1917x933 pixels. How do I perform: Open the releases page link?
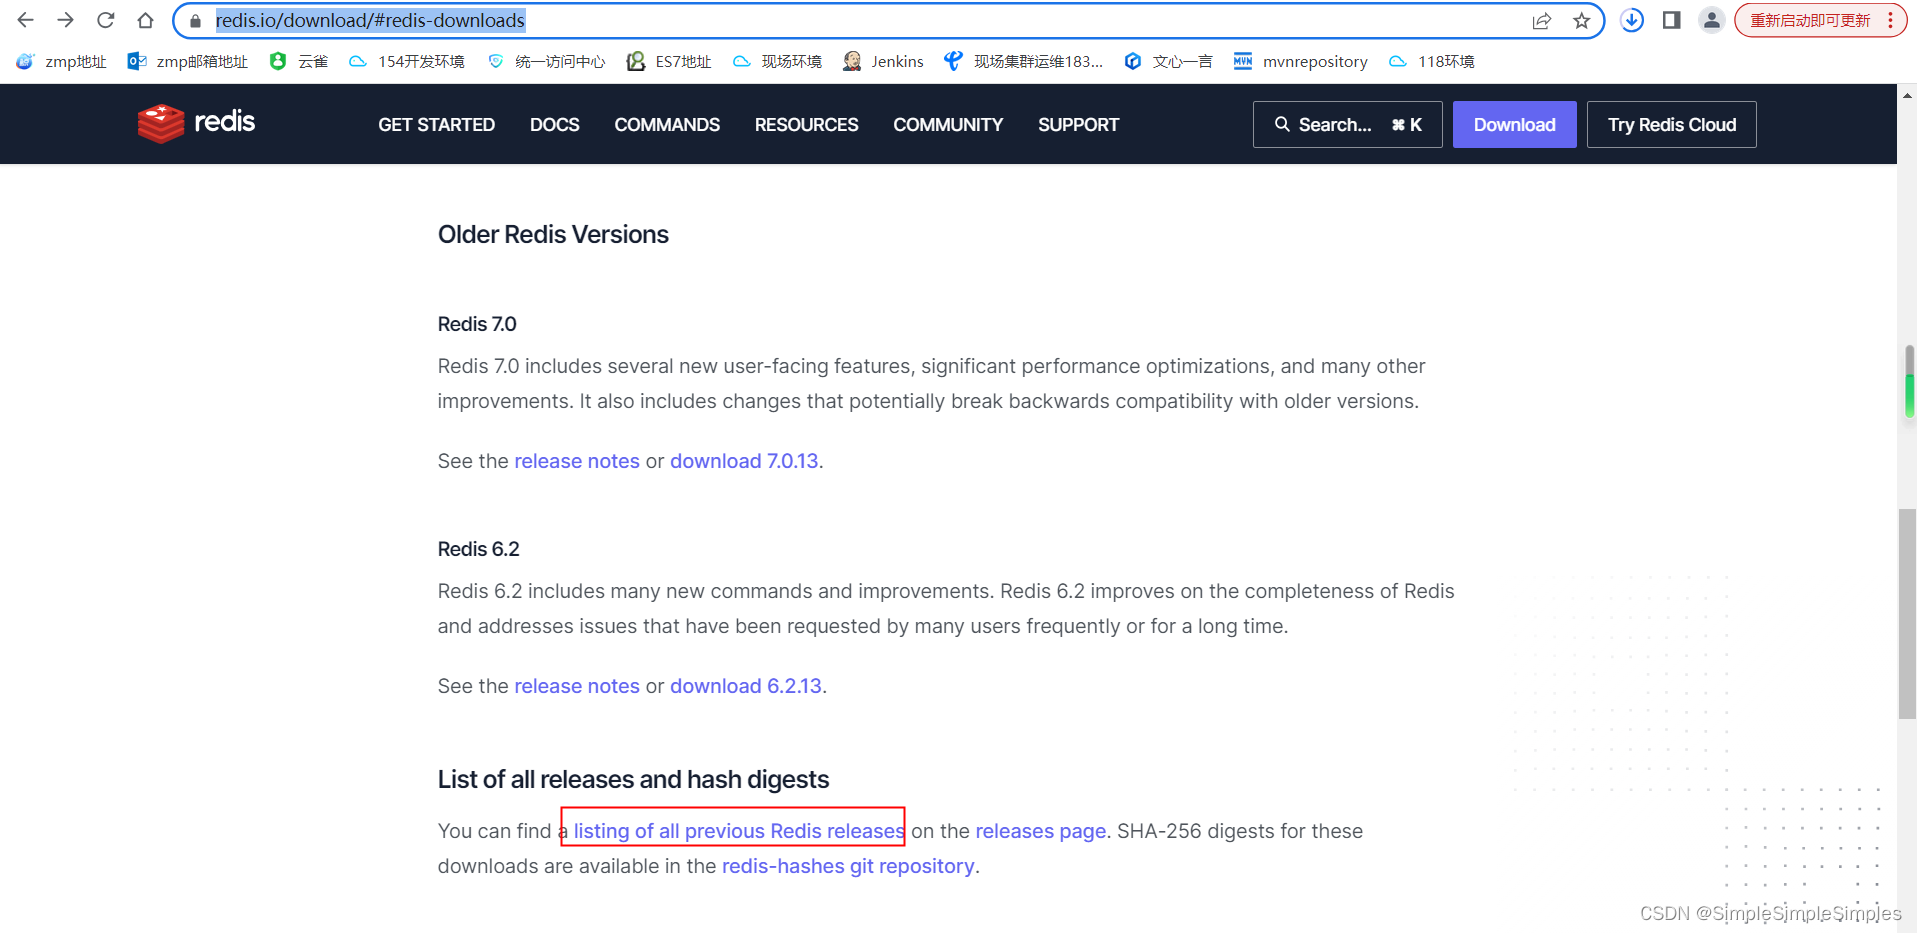click(1040, 831)
